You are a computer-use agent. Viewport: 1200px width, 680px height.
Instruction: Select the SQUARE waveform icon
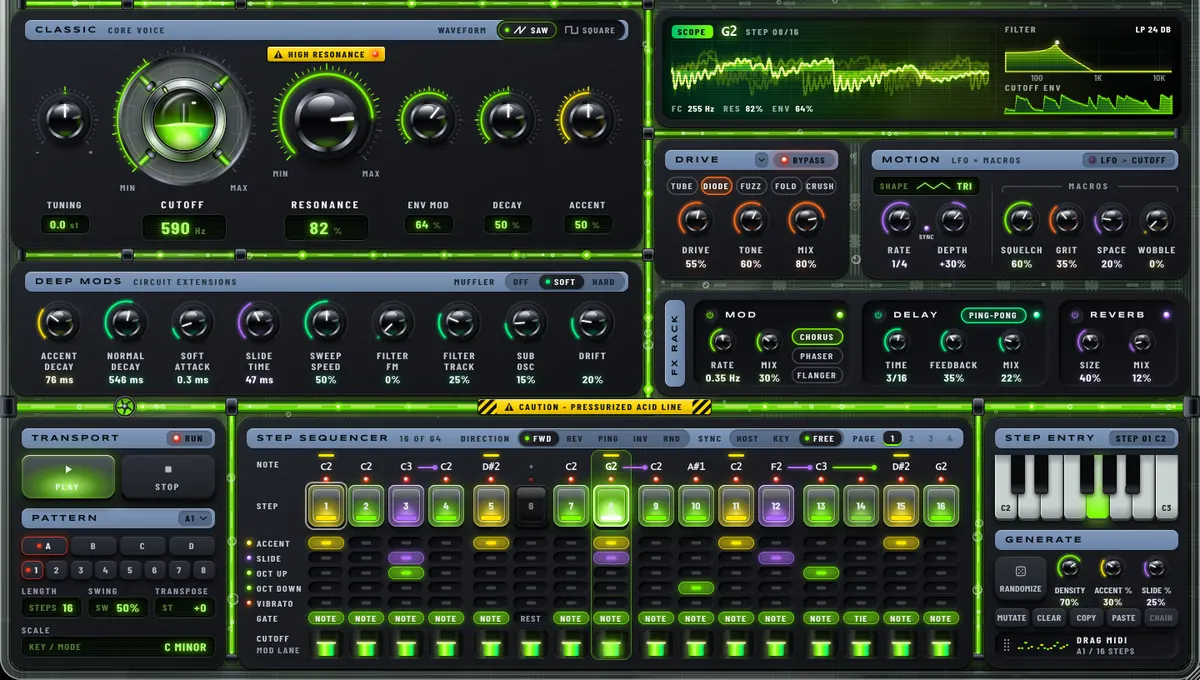(x=572, y=30)
